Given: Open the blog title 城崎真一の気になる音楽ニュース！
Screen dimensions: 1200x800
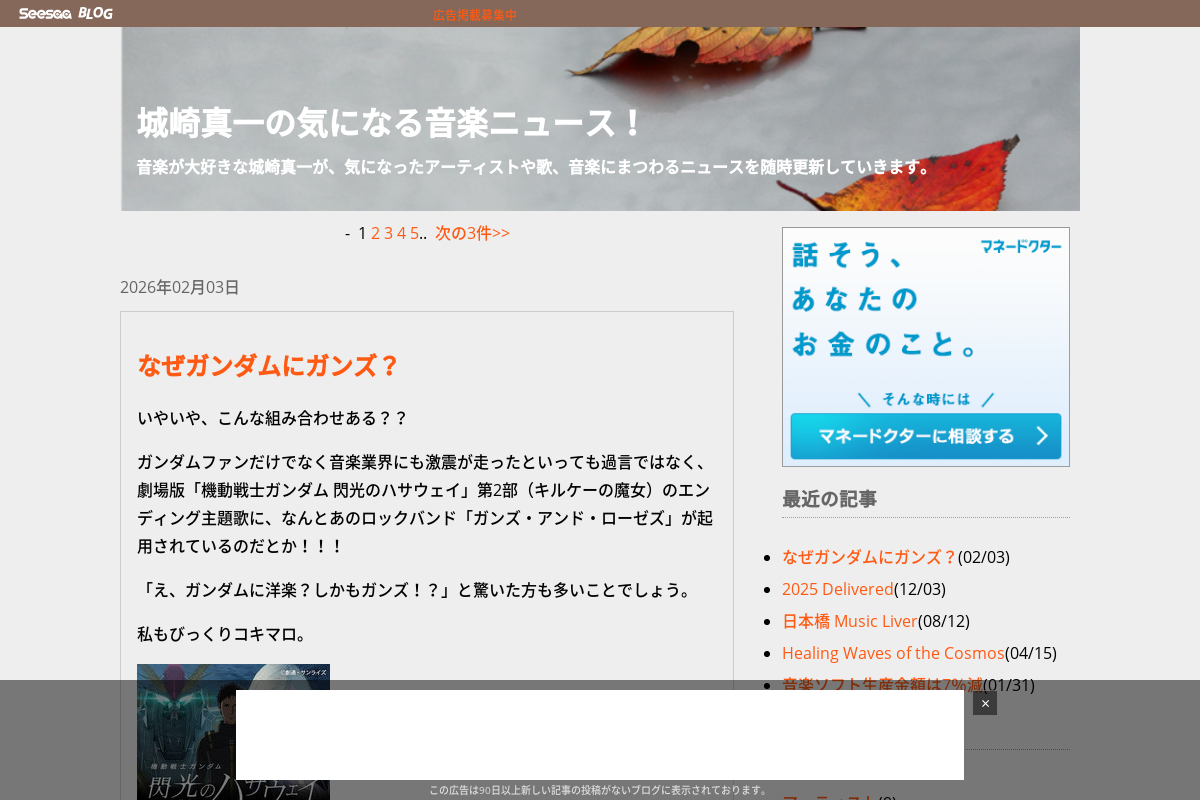Looking at the screenshot, I should point(392,123).
